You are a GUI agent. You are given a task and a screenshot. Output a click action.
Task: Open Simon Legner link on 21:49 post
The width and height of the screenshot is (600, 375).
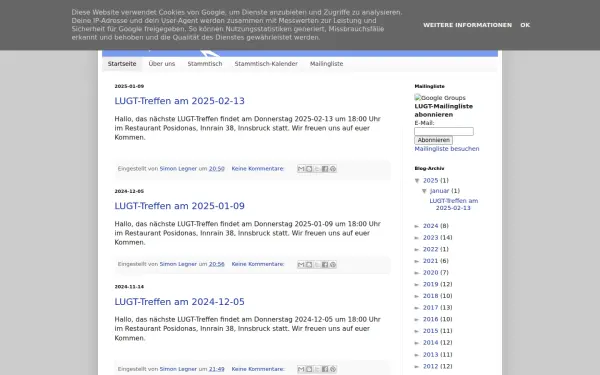coord(178,369)
